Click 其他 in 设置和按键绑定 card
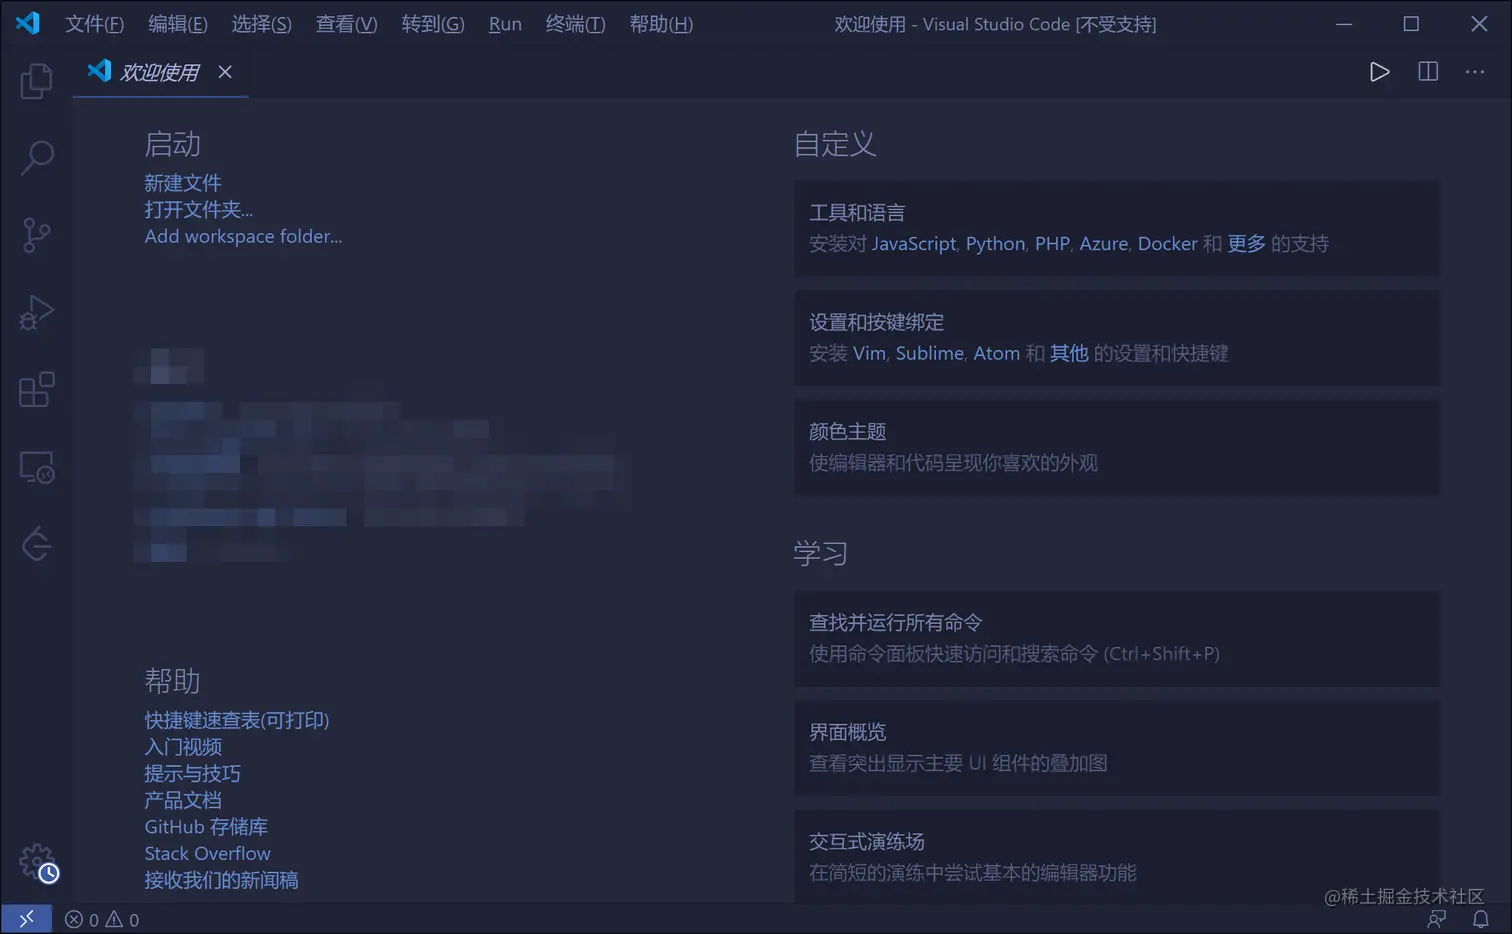Image resolution: width=1512 pixels, height=934 pixels. pos(1069,353)
